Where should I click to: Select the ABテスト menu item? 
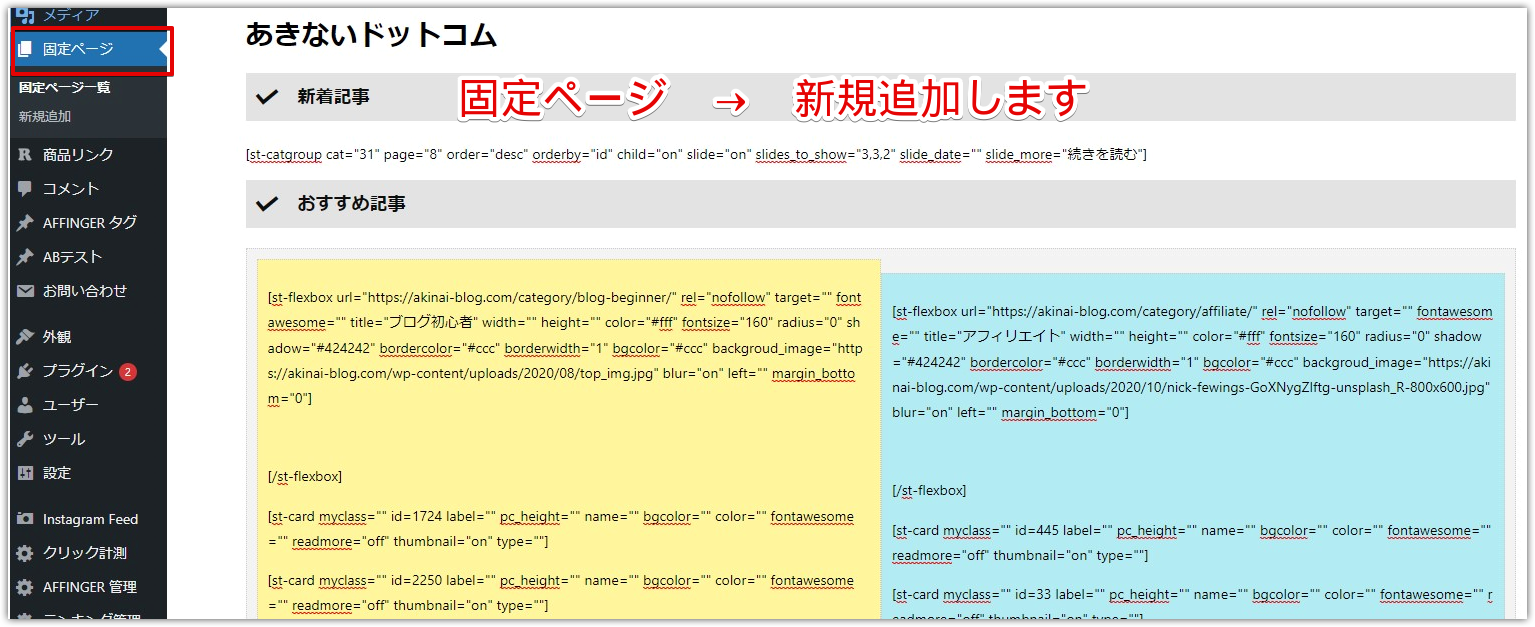click(x=72, y=257)
